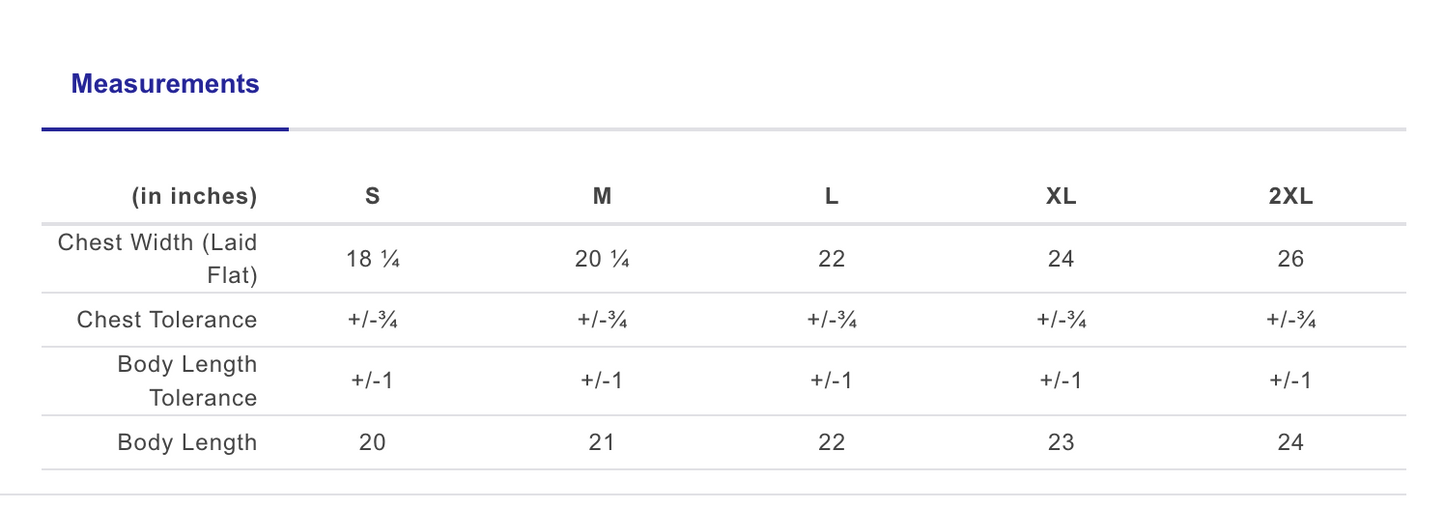This screenshot has height=508, width=1445.
Task: Click the L size column header
Action: [x=831, y=197]
